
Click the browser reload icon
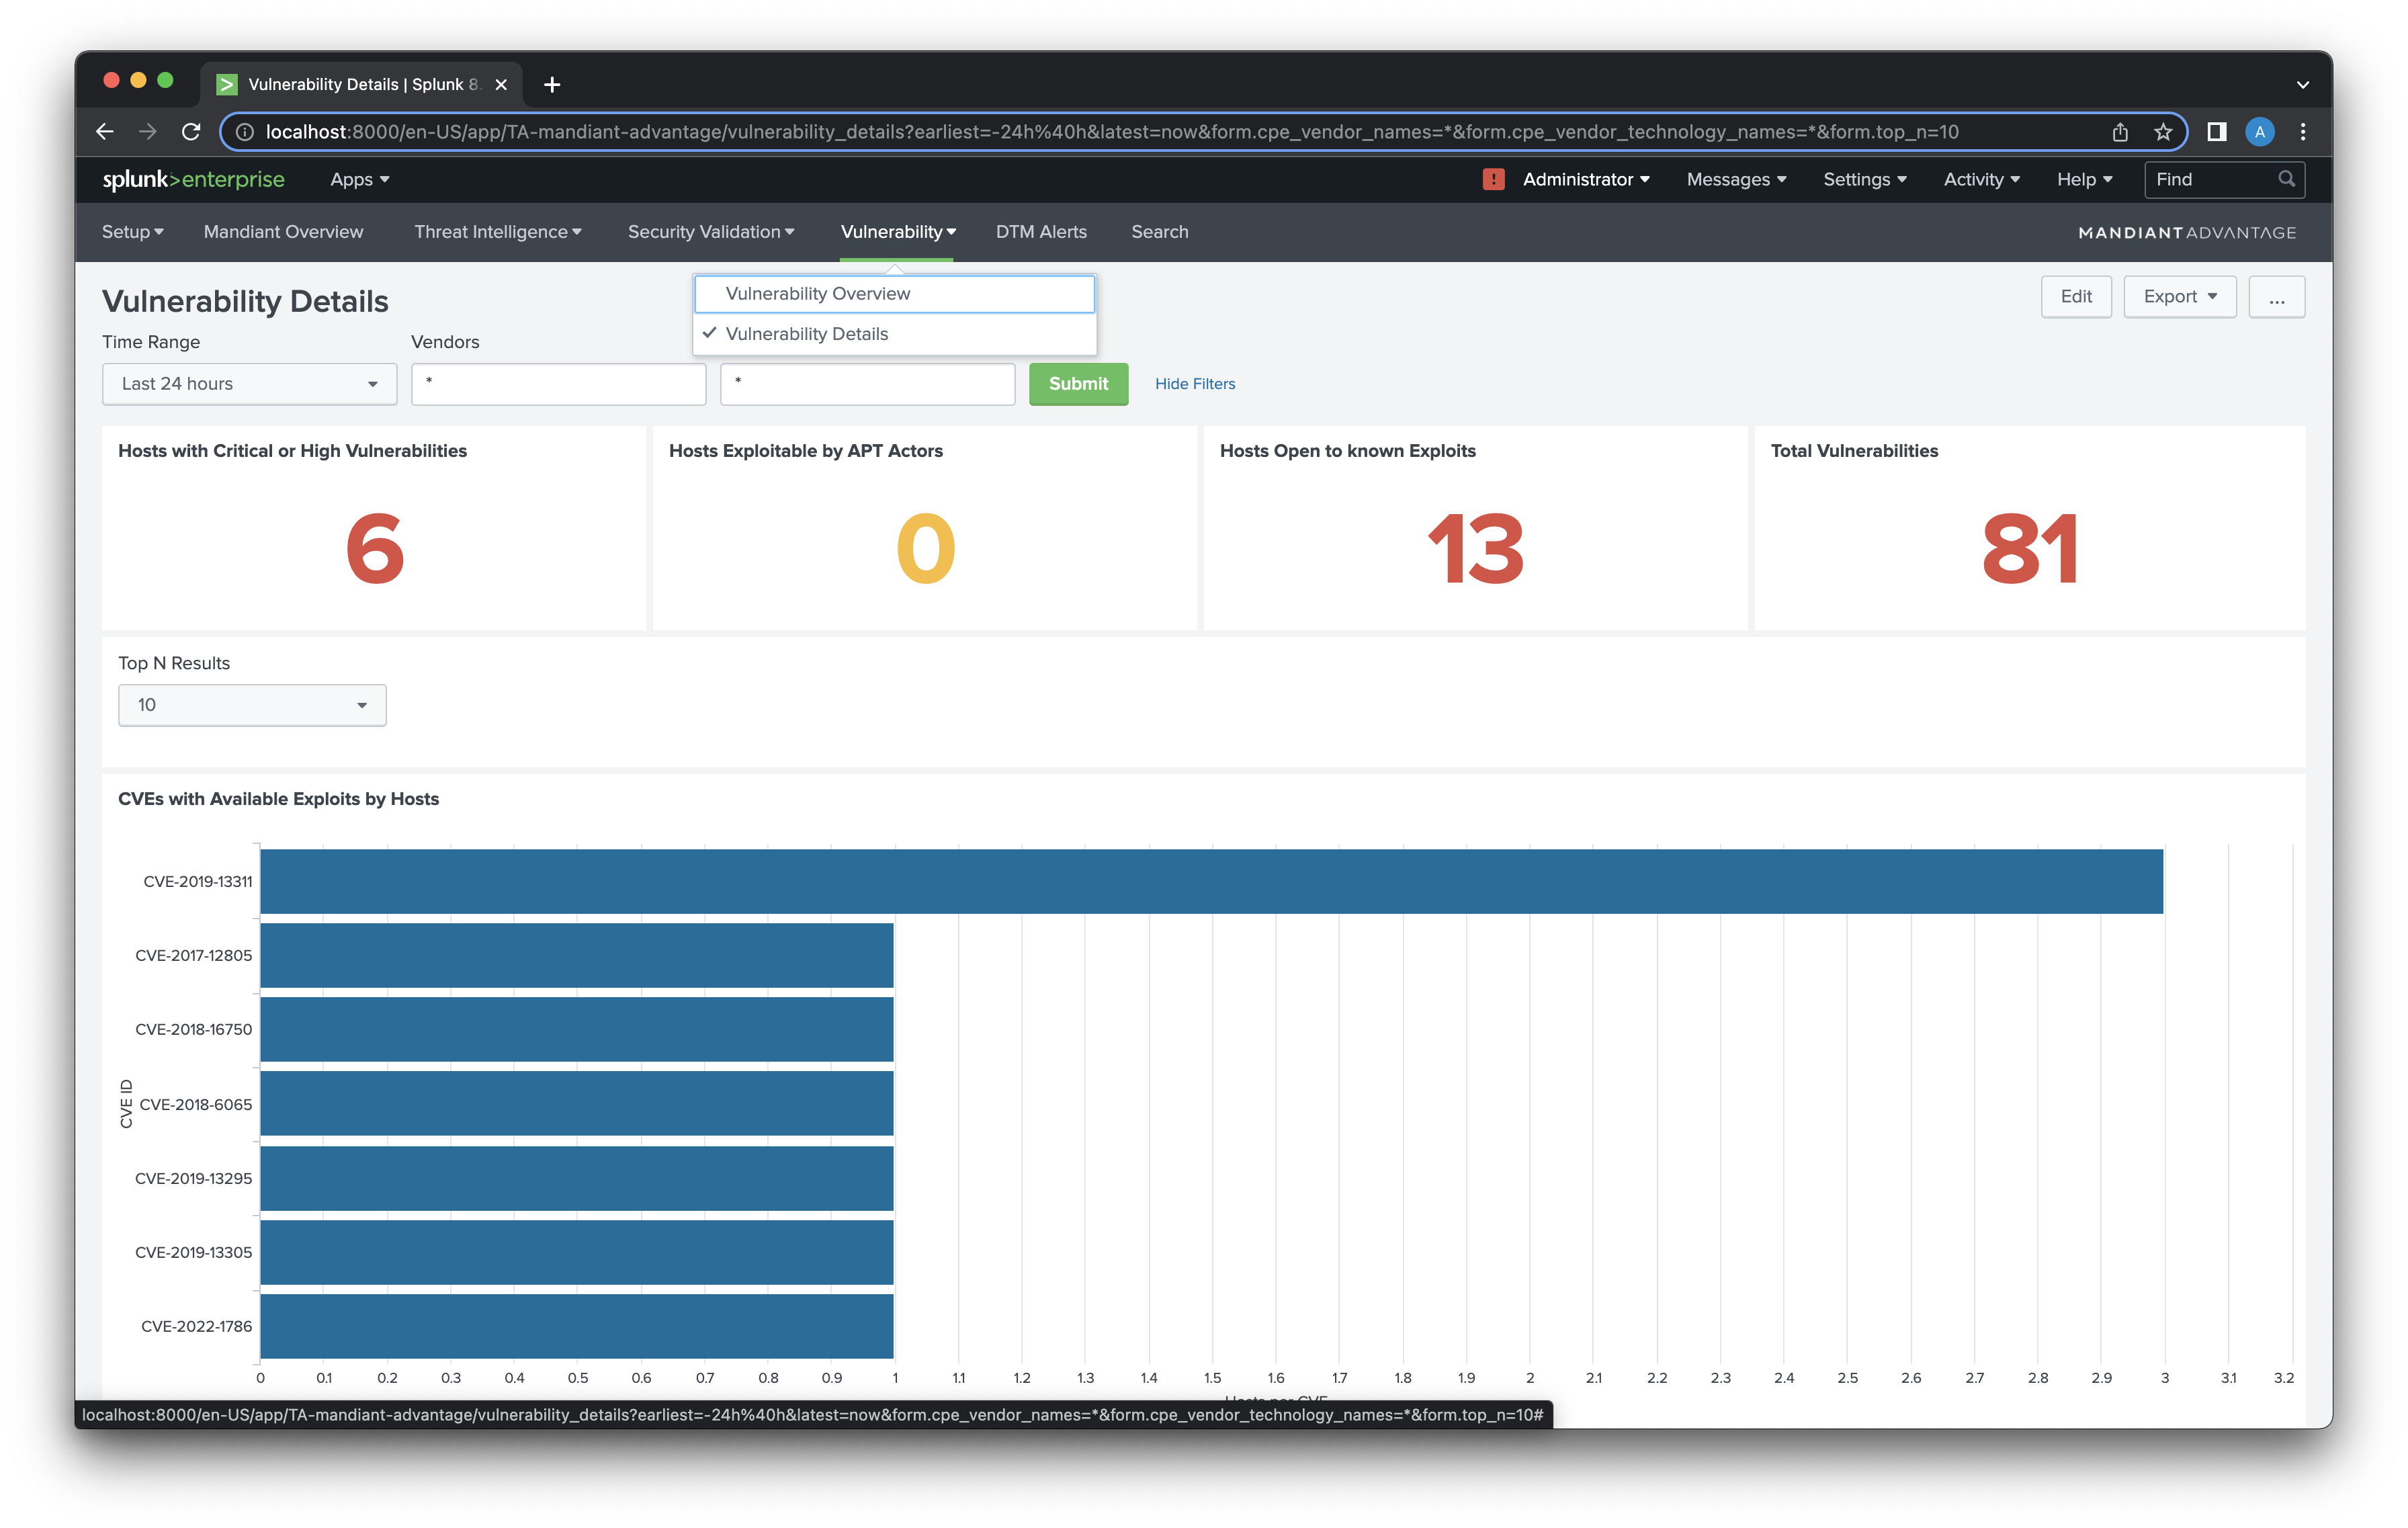tap(191, 132)
